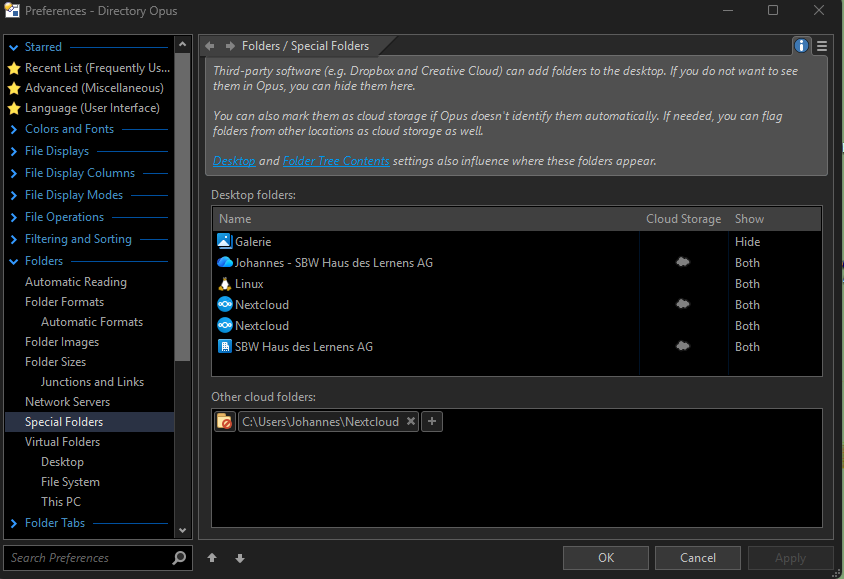Open the Folder Tree Contents link
The height and width of the screenshot is (579, 844).
[x=336, y=161]
